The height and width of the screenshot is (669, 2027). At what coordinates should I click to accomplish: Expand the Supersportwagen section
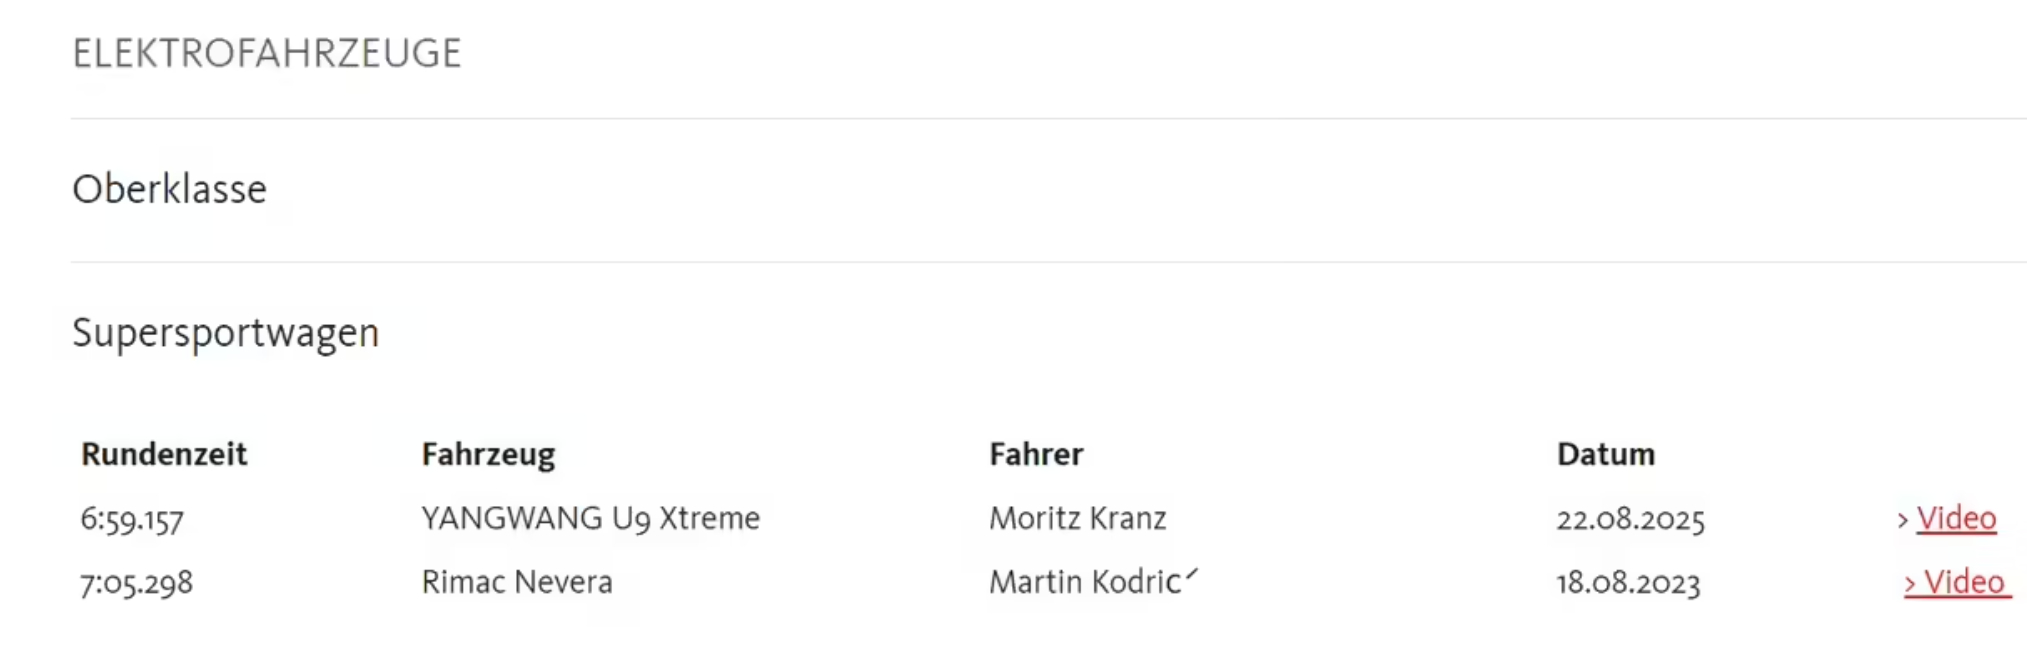[225, 333]
